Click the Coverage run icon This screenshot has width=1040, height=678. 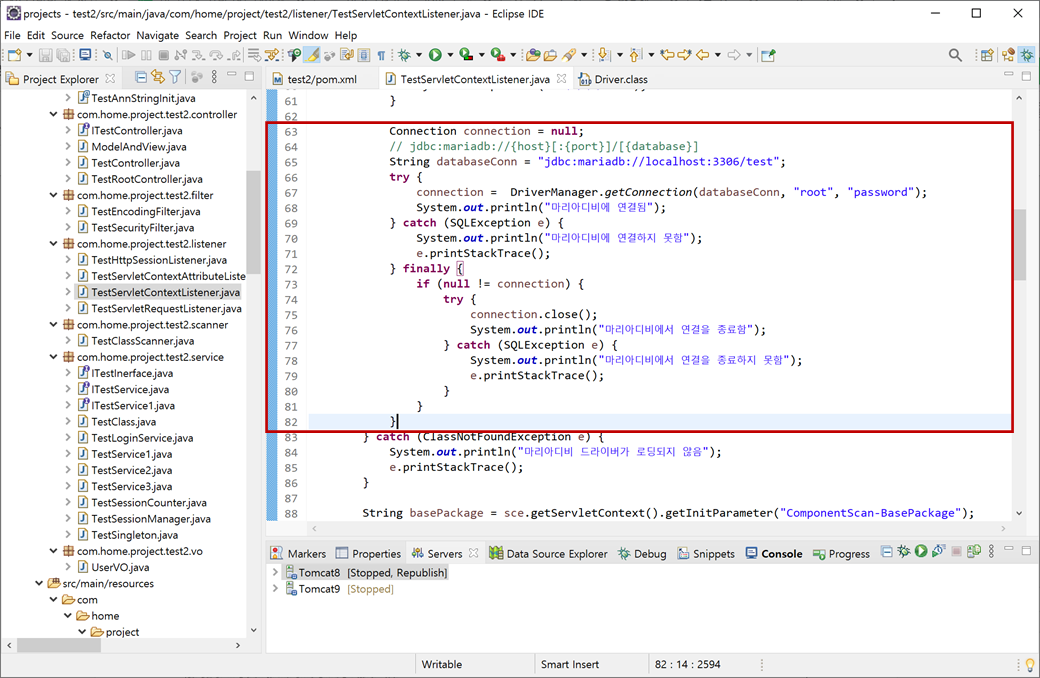click(466, 55)
